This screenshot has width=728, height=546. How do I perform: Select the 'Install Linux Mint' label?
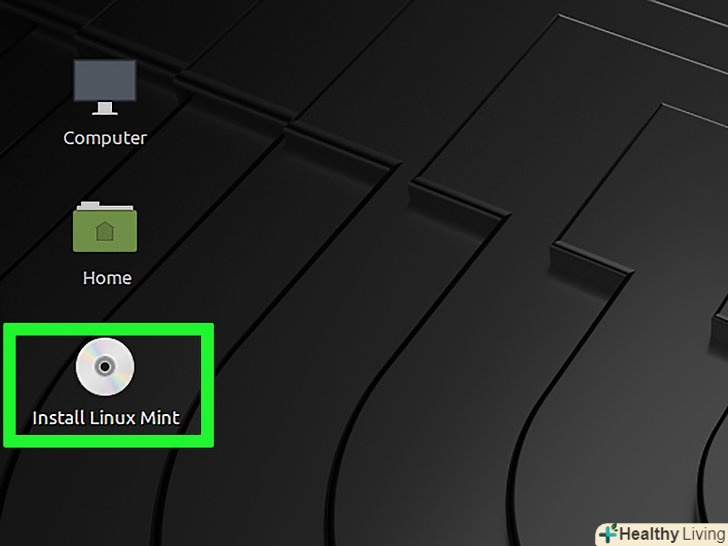[106, 418]
